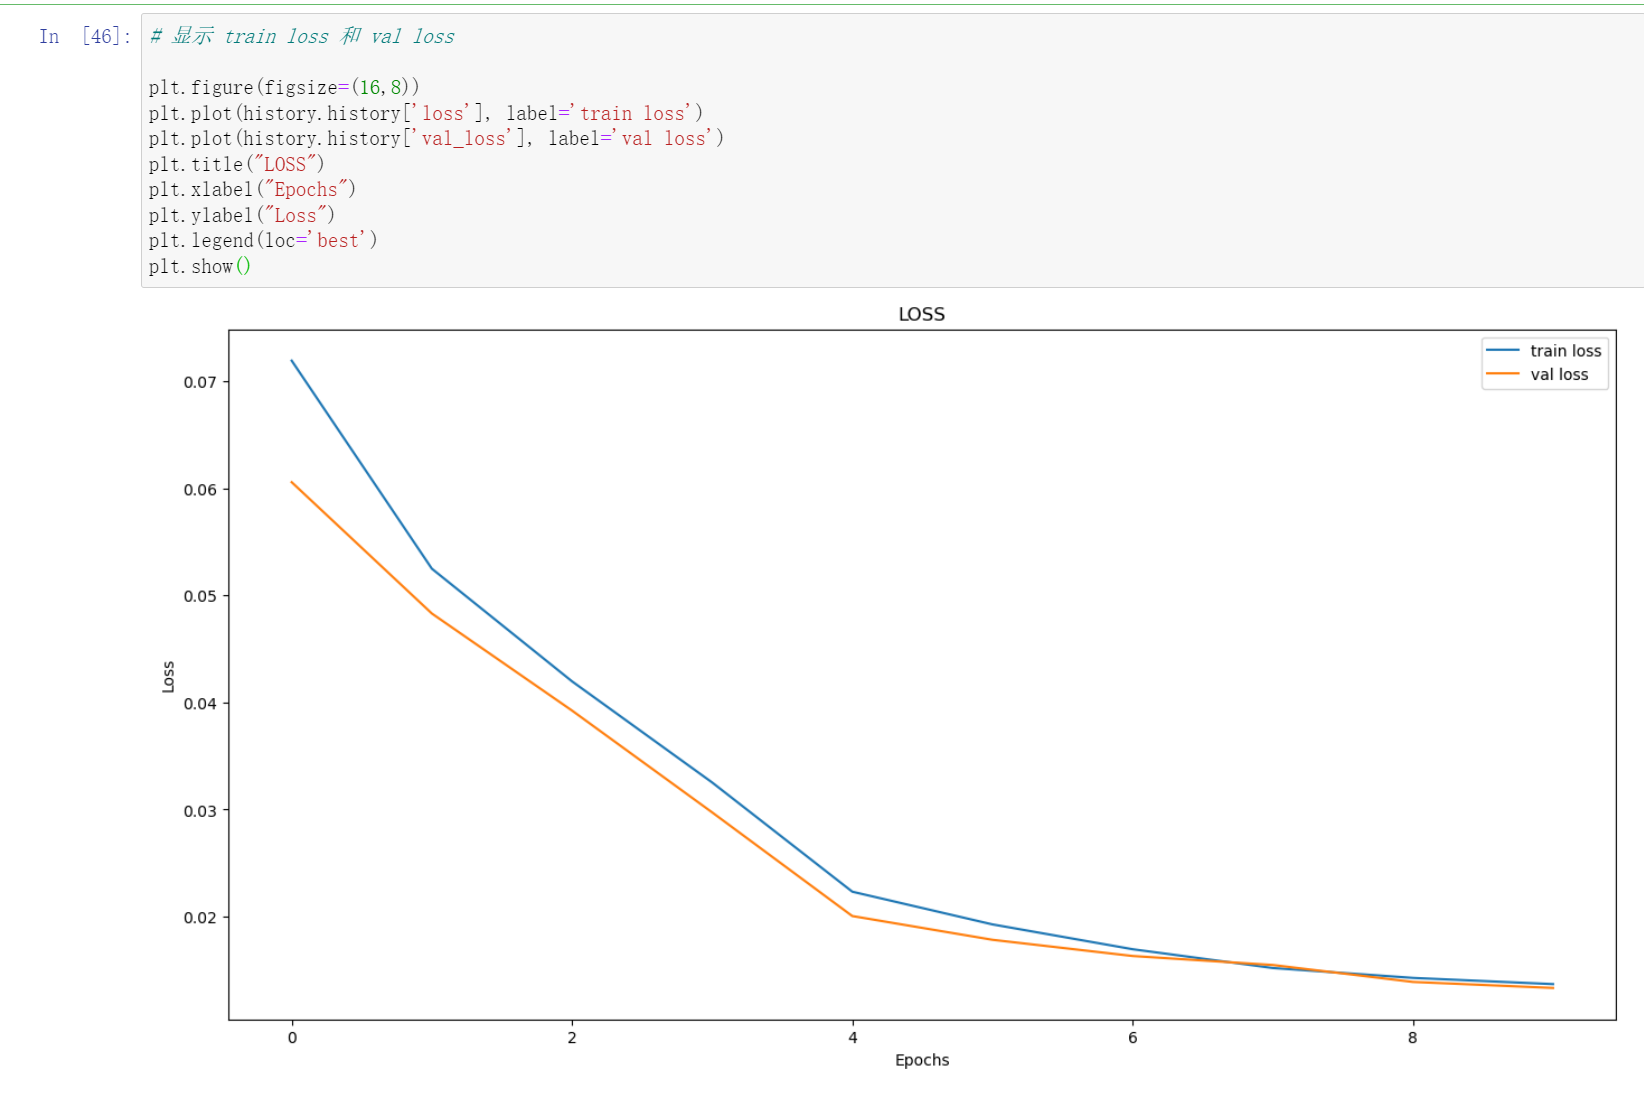Click the blue line's starting point at epoch 0
The height and width of the screenshot is (1094, 1644).
292,361
